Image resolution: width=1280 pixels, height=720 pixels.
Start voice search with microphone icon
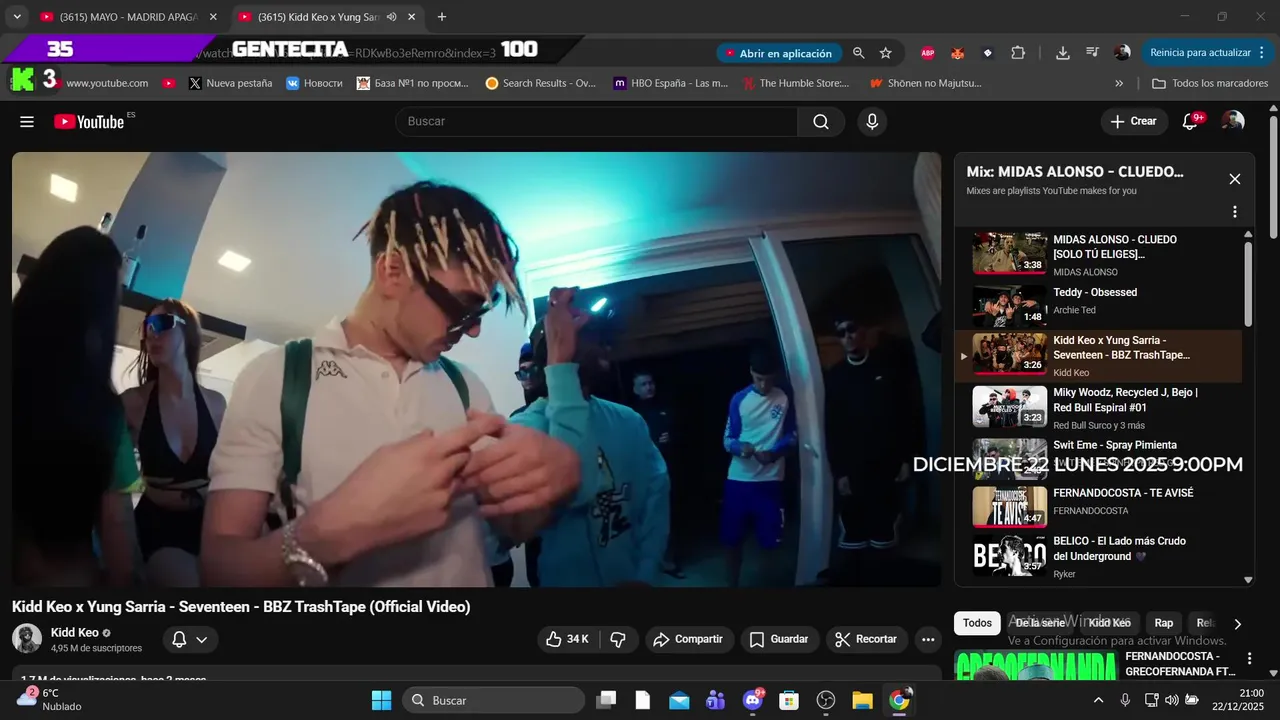click(872, 121)
